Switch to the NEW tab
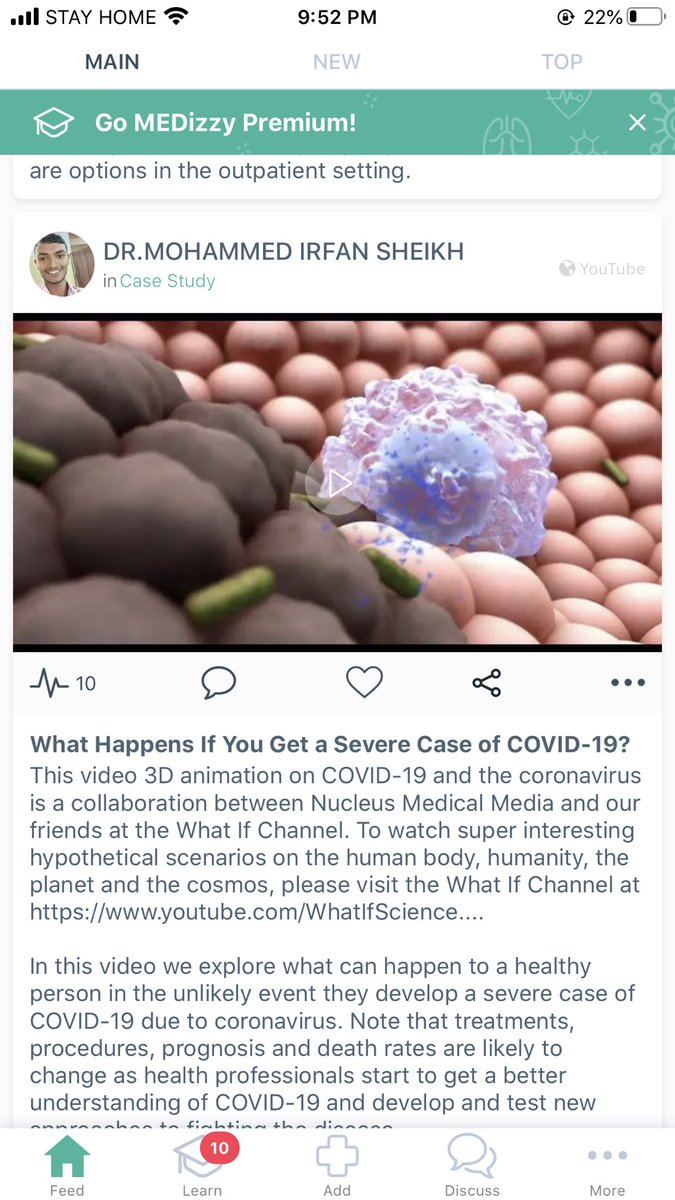The width and height of the screenshot is (675, 1200). [337, 62]
